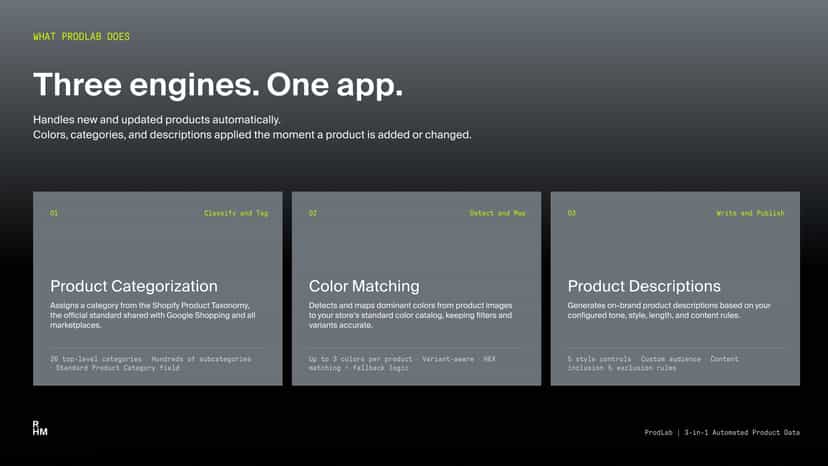Click the '26 top-level categories' footnote

click(96, 359)
